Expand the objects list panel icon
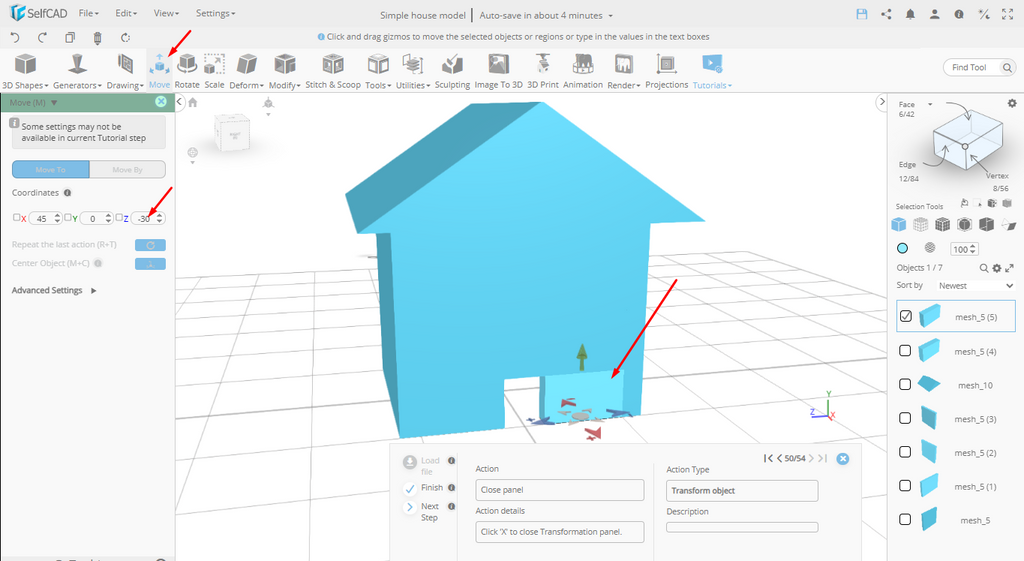Image resolution: width=1024 pixels, height=561 pixels. tap(1009, 268)
